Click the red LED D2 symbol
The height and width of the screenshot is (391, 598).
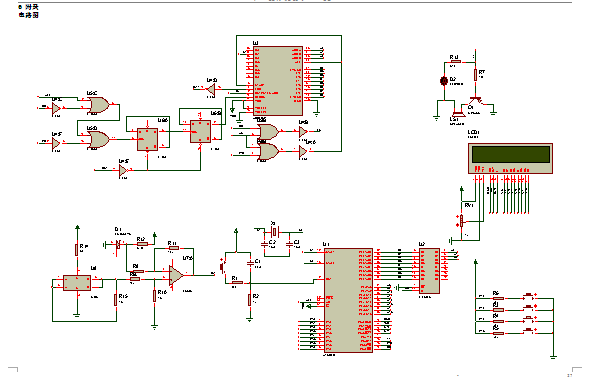click(x=444, y=81)
